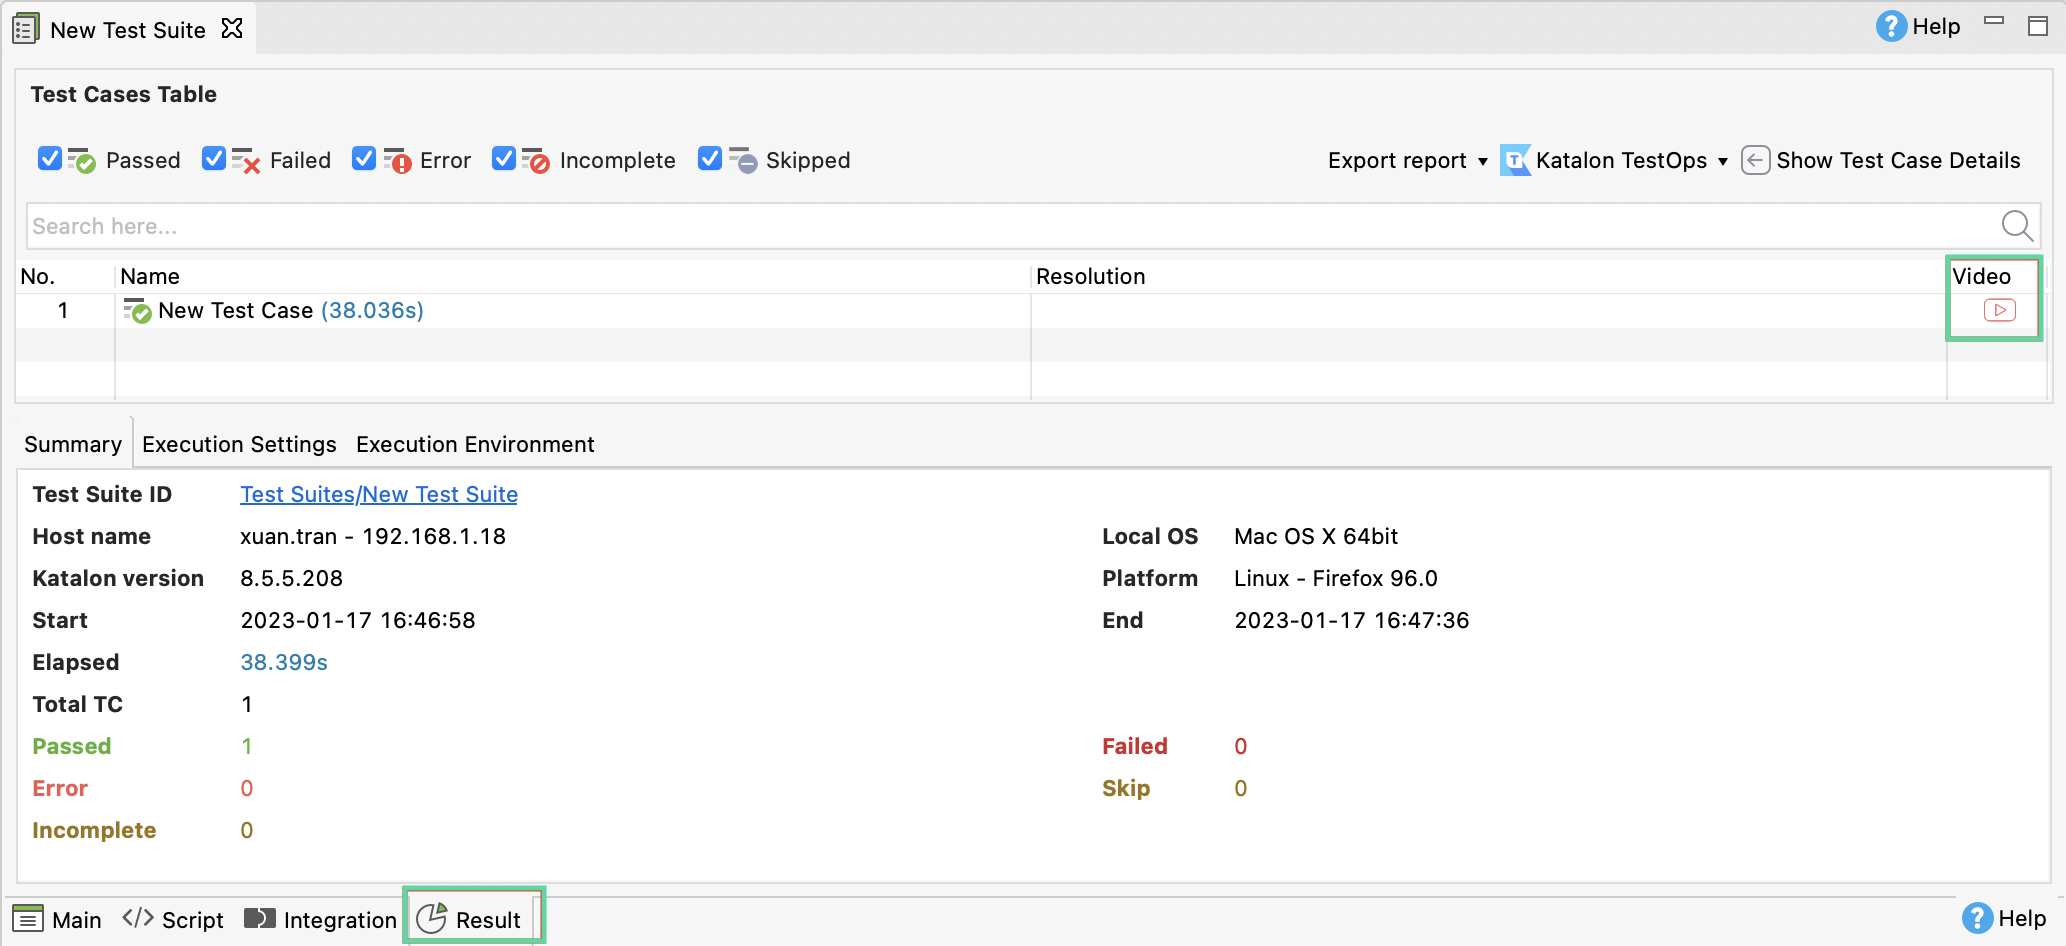Screen dimensions: 2066x946
Task: Open the Export report dropdown
Action: click(x=1406, y=160)
